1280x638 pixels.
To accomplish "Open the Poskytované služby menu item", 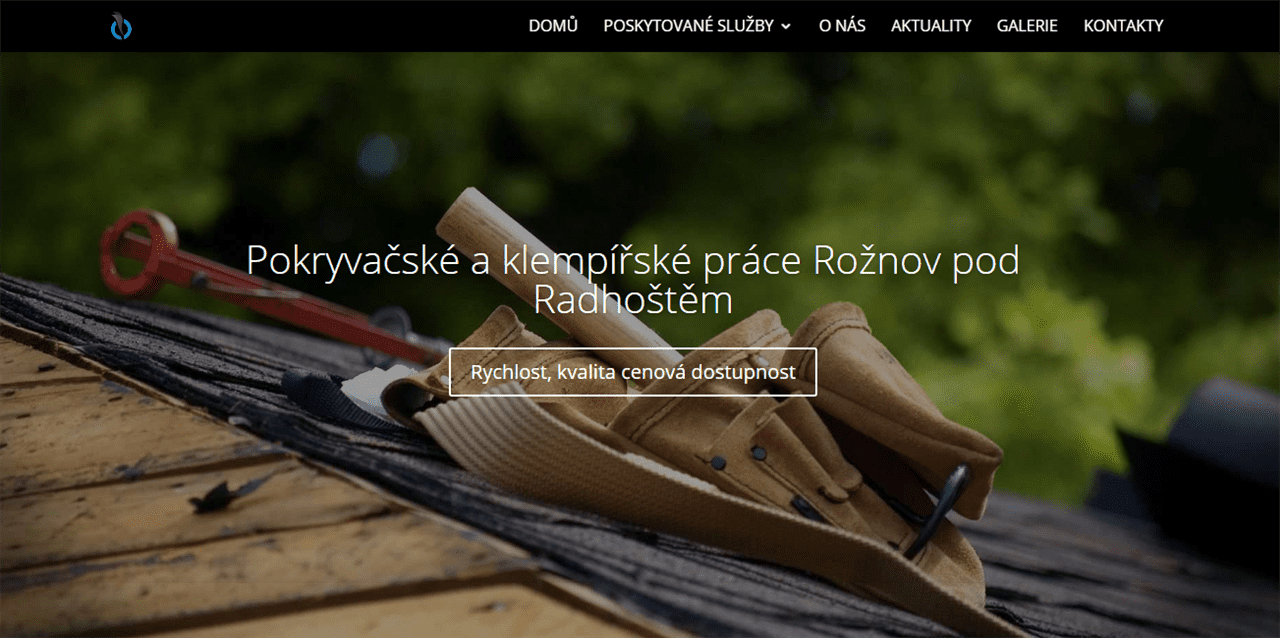I will pyautogui.click(x=689, y=26).
